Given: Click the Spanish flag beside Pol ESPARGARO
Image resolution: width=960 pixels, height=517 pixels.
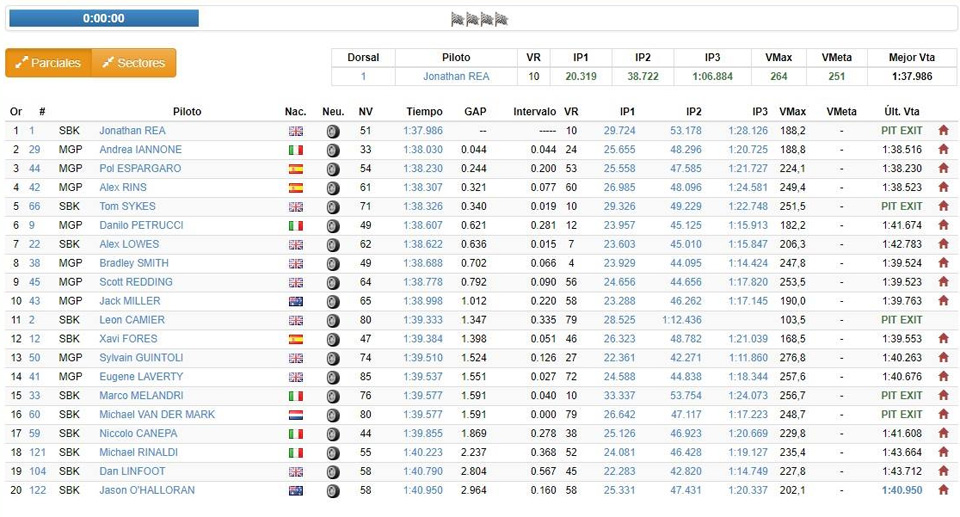Looking at the screenshot, I should pos(296,169).
